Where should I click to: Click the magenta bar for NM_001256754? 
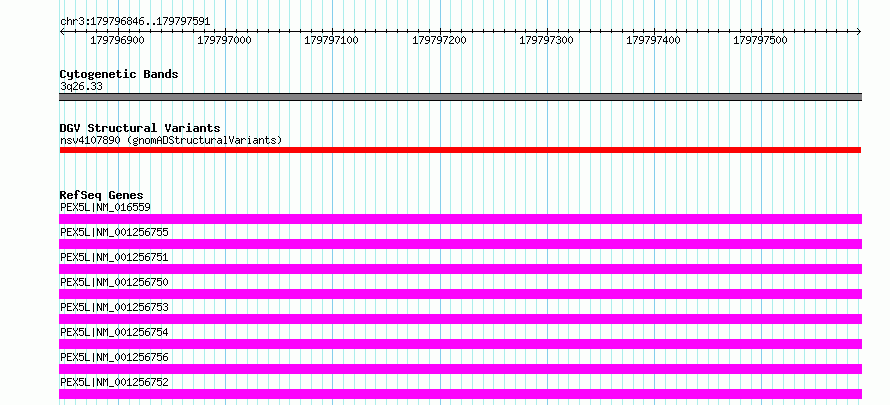tap(460, 344)
